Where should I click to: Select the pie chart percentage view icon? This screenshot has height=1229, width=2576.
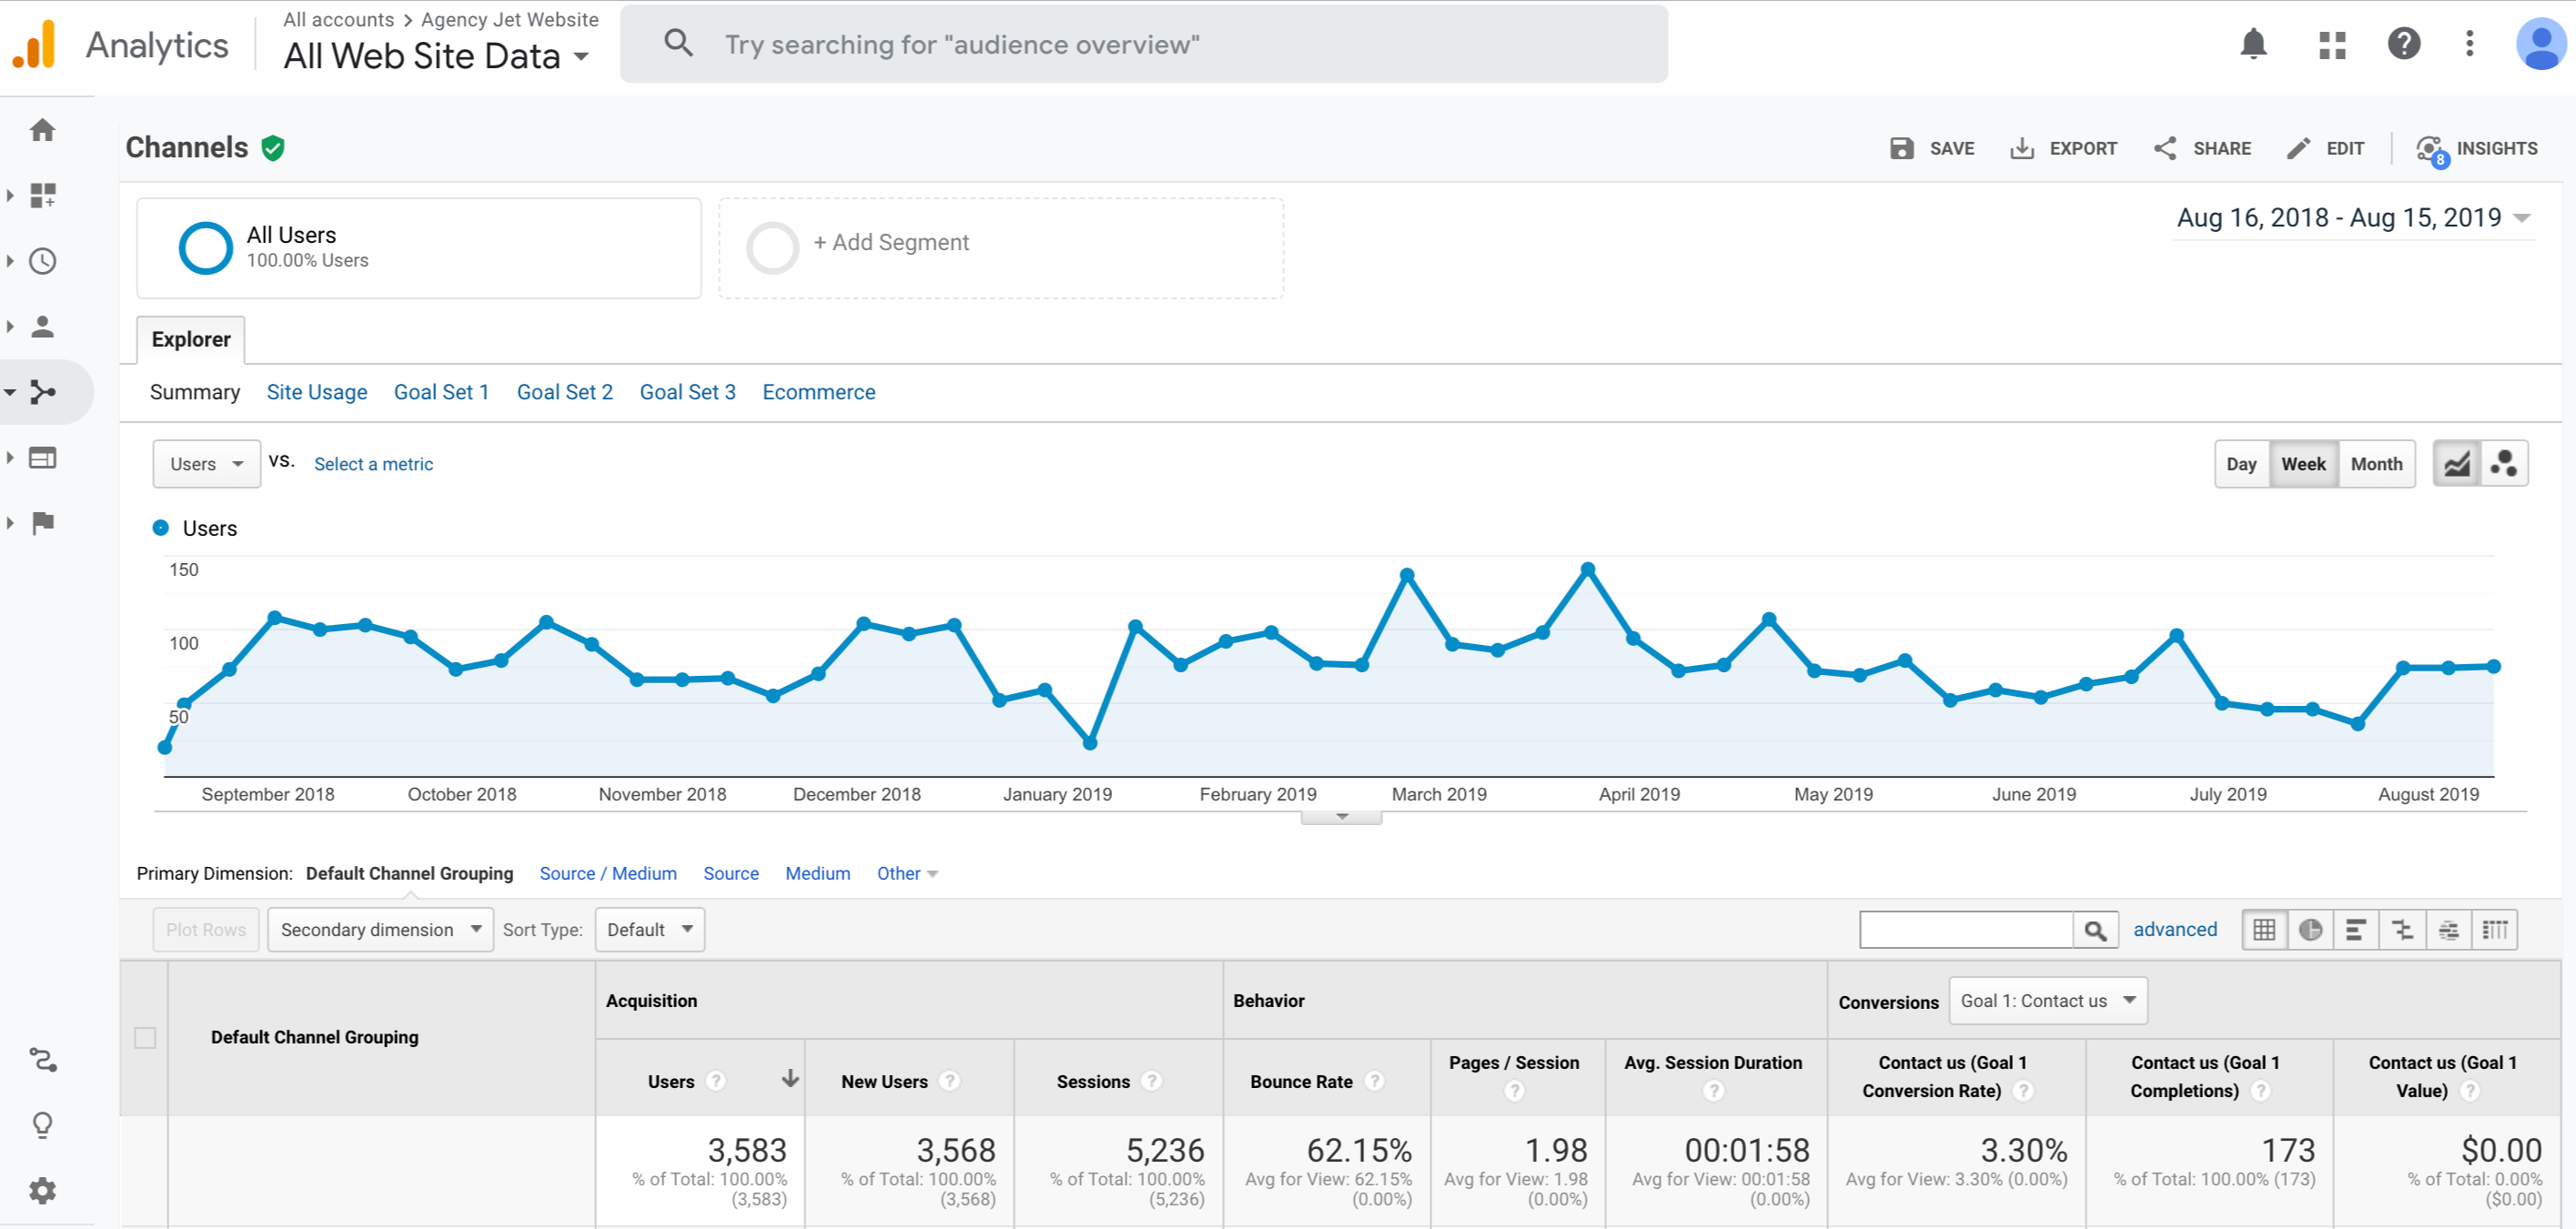[2310, 930]
